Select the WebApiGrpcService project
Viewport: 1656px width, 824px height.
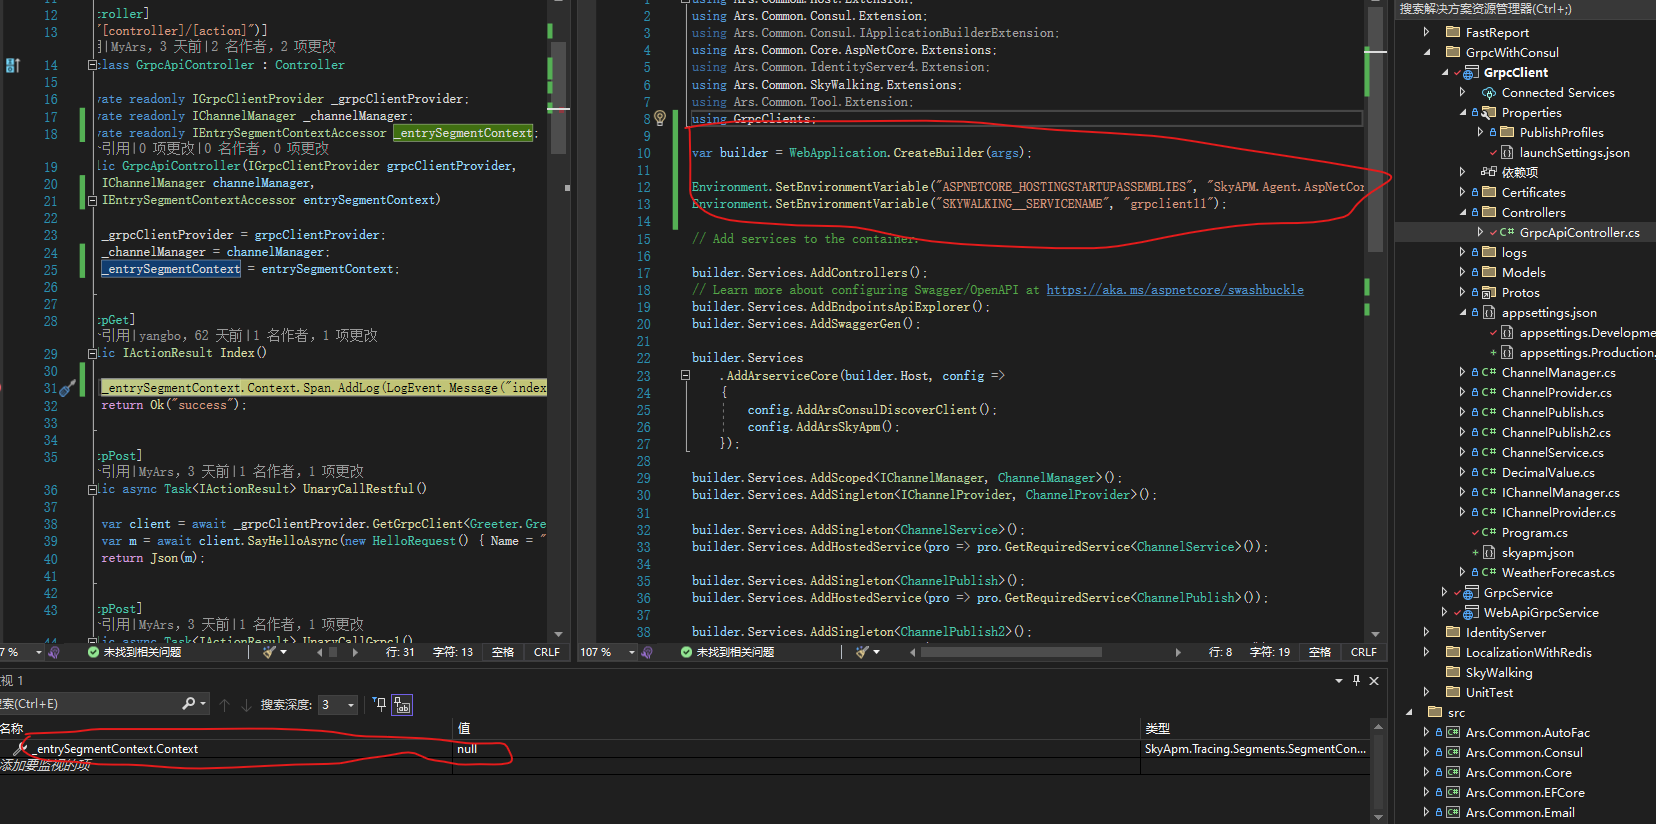(x=1541, y=612)
